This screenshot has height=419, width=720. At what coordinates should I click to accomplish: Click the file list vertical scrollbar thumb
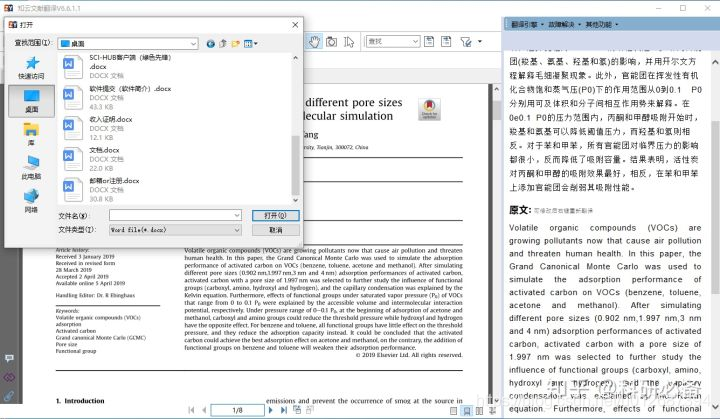coord(295,165)
